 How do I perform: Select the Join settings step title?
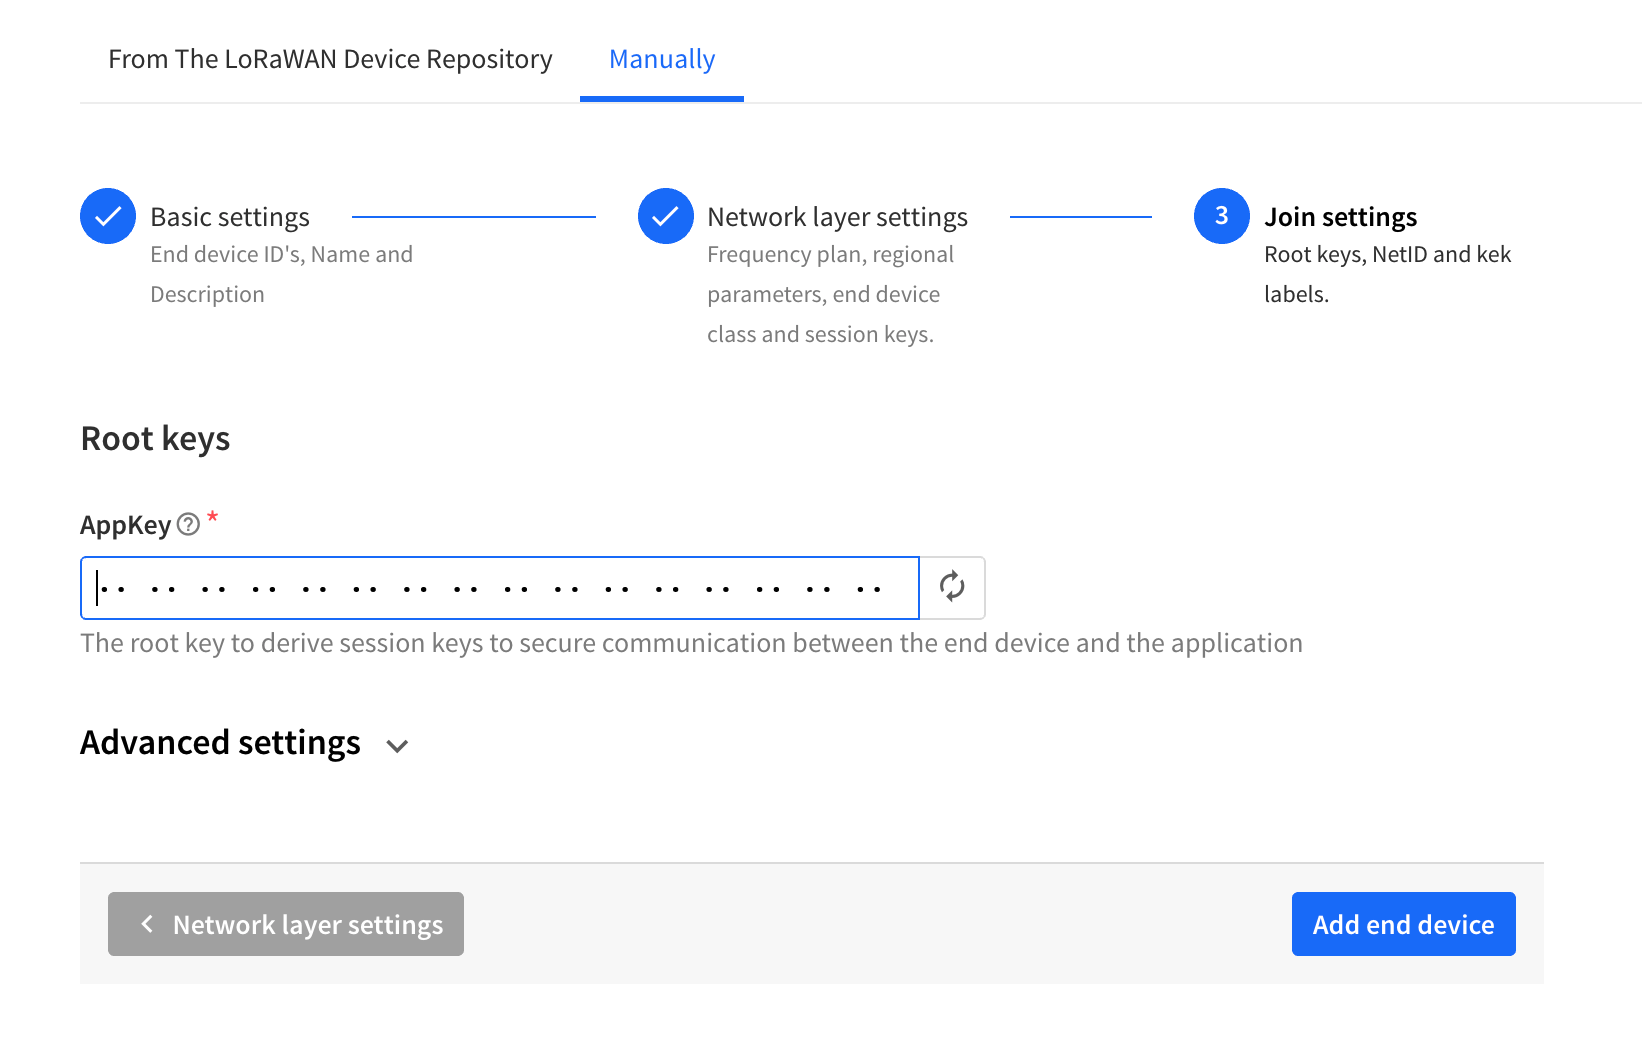pyautogui.click(x=1340, y=217)
